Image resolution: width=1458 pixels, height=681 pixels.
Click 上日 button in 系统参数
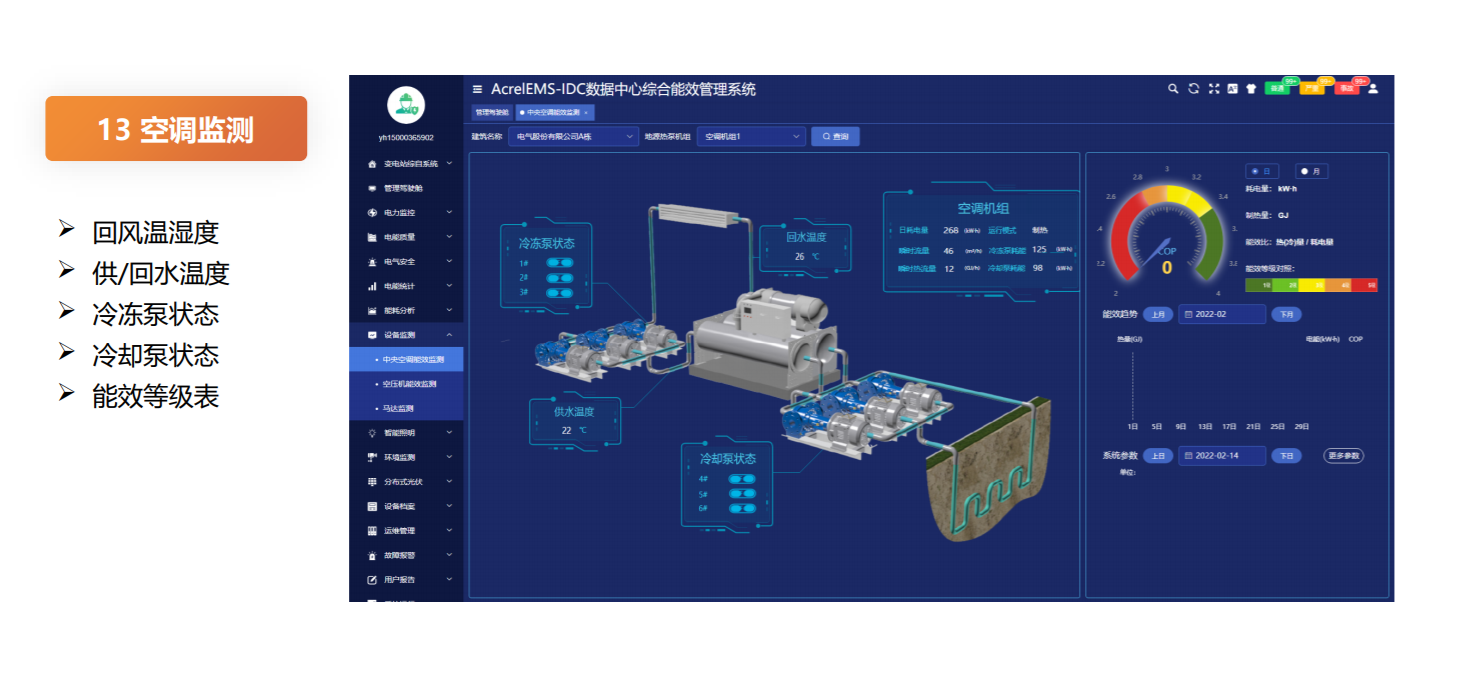(x=1158, y=455)
